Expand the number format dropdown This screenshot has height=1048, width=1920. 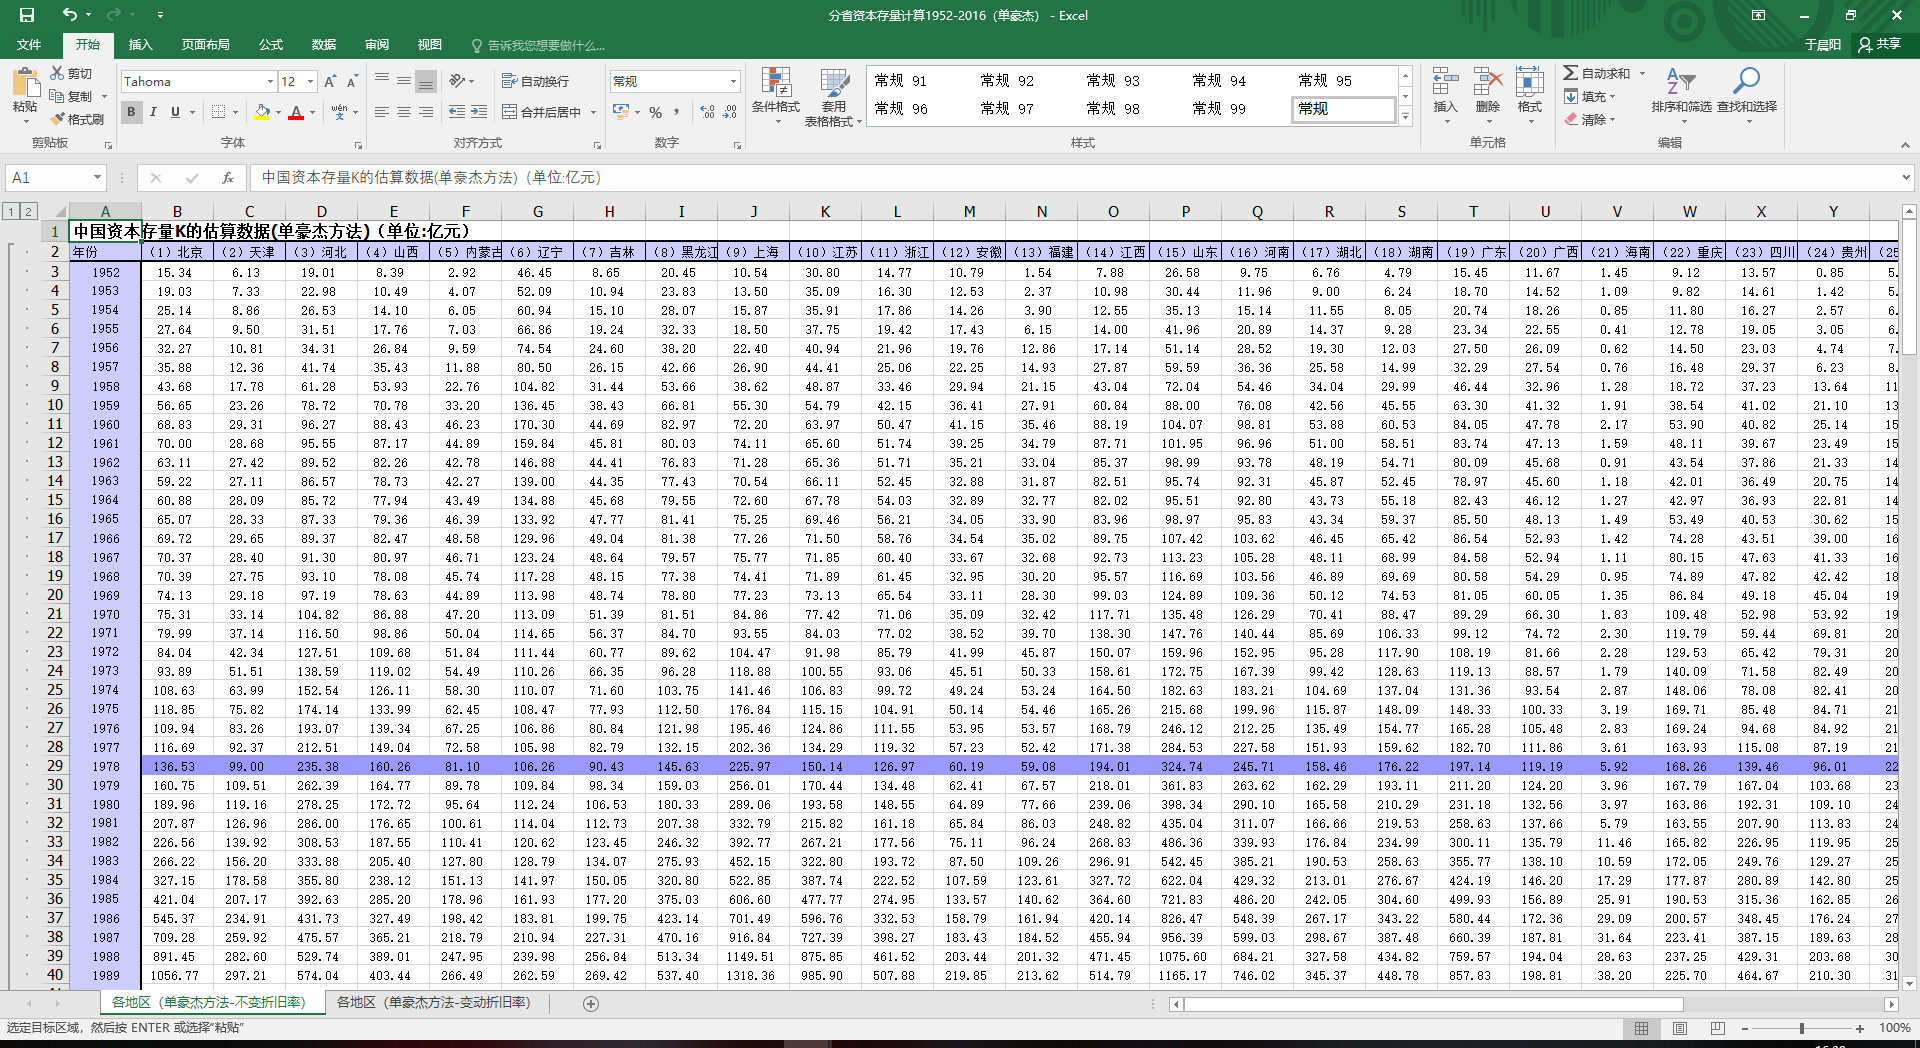[733, 82]
